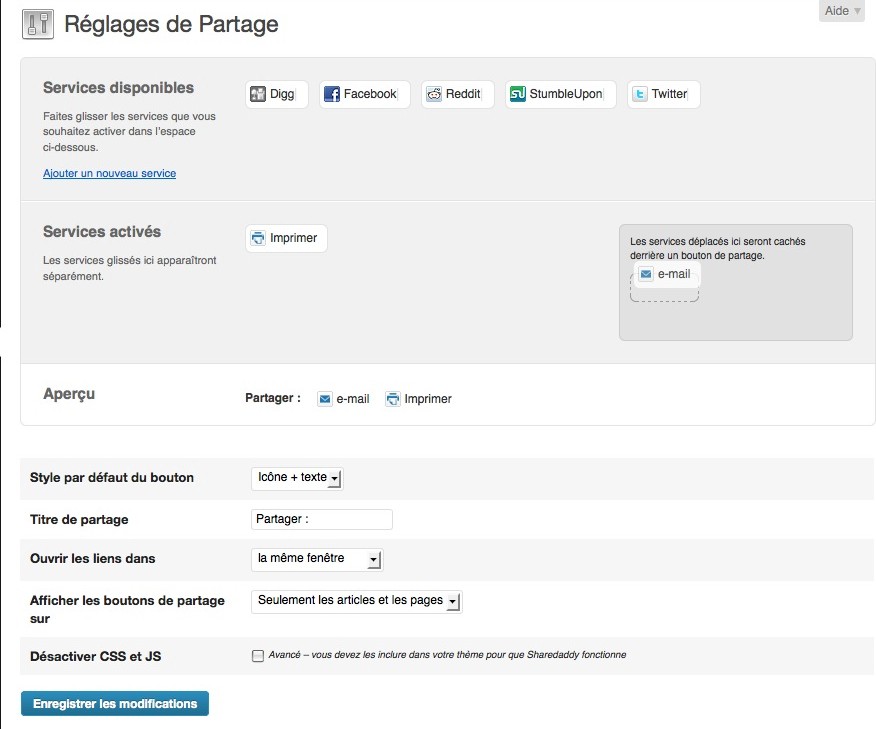Image resolution: width=876 pixels, height=729 pixels.
Task: Pick the StumbleUpon service icon
Action: click(x=518, y=94)
